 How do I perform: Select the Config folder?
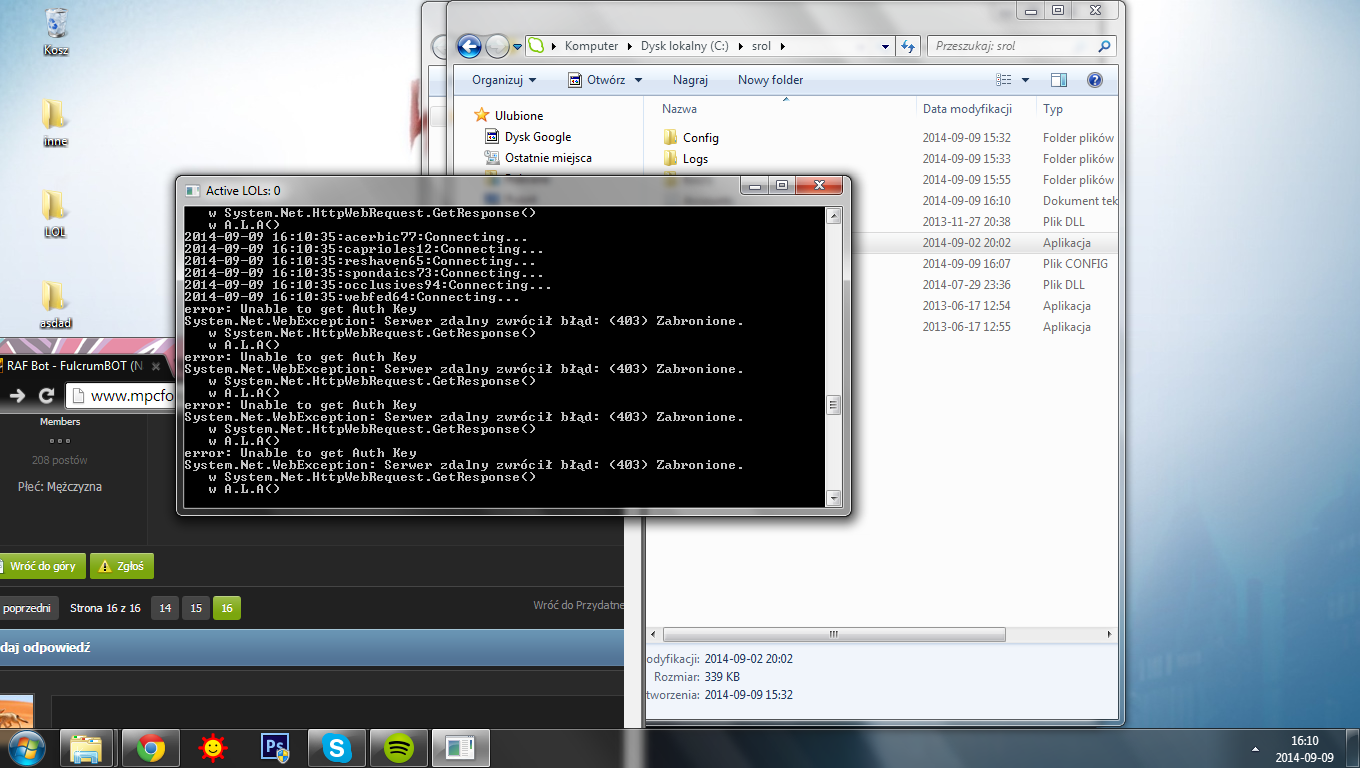(691, 138)
